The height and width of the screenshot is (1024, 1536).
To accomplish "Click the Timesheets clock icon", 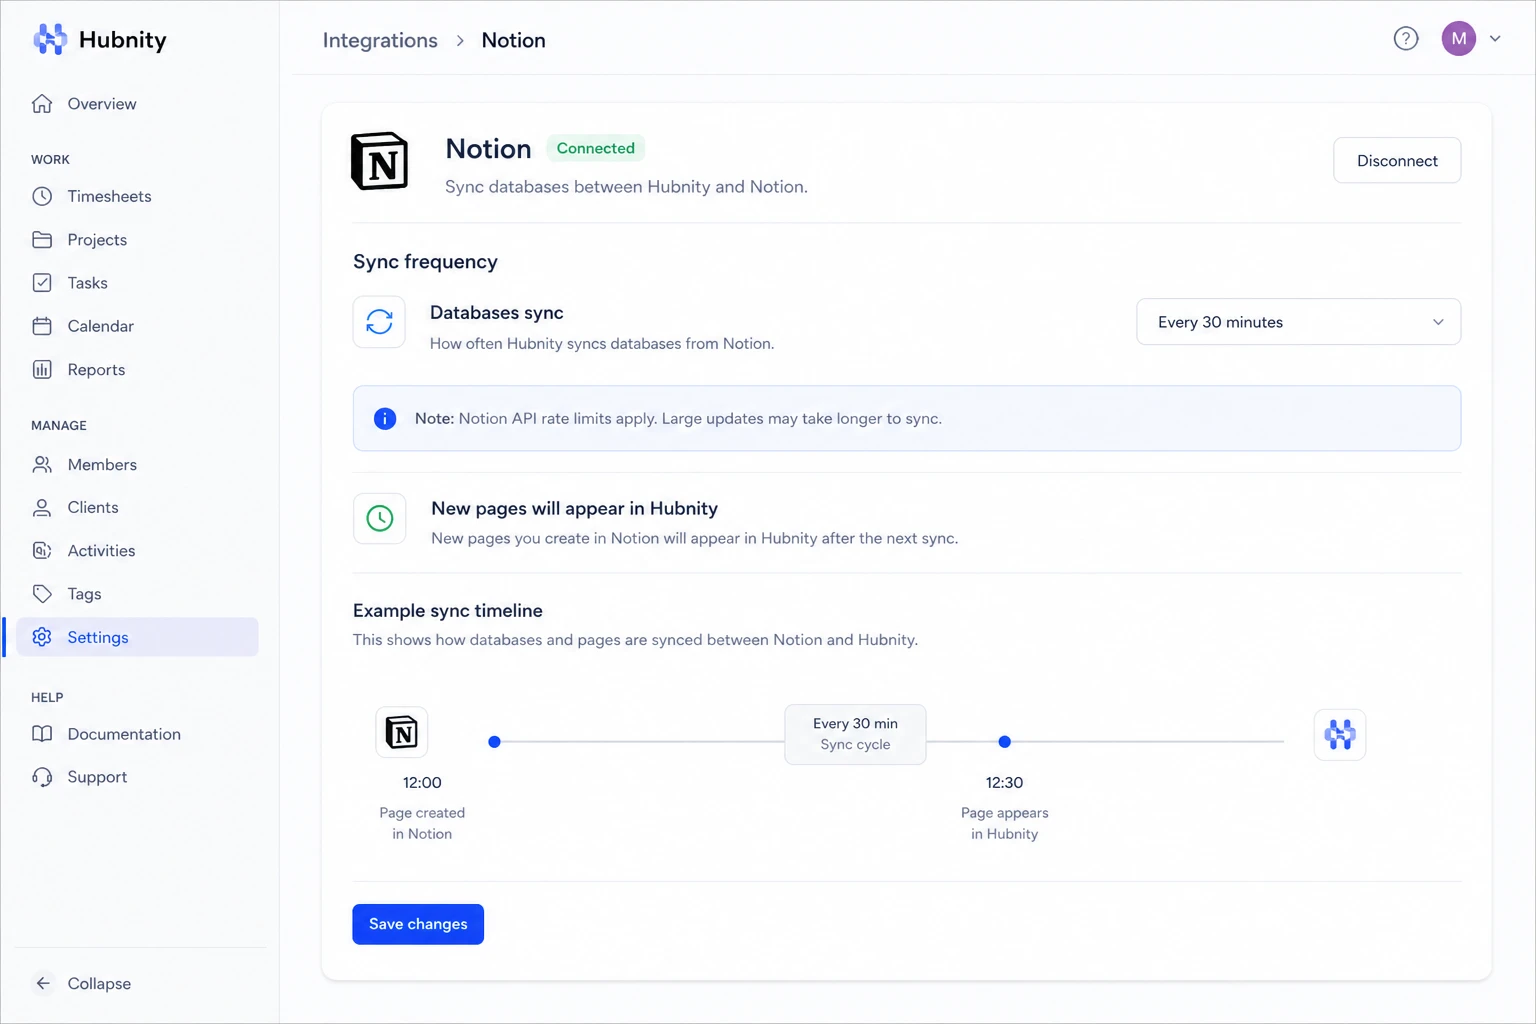I will click(x=42, y=197).
